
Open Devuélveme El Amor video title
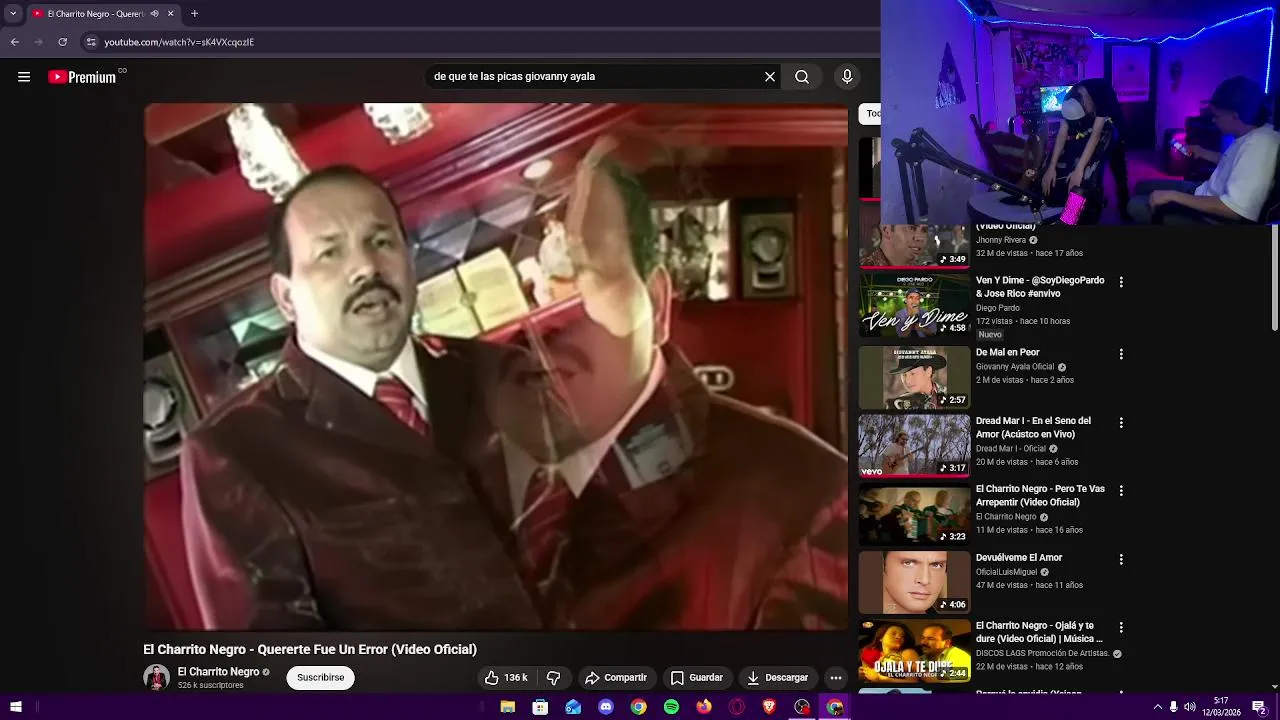[1019, 558]
